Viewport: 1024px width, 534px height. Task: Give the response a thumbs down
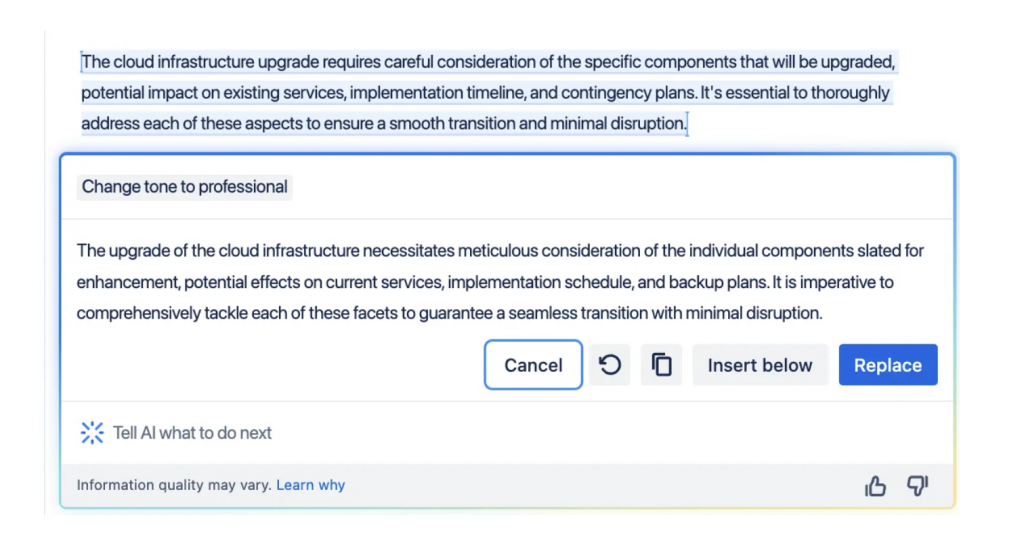point(917,486)
